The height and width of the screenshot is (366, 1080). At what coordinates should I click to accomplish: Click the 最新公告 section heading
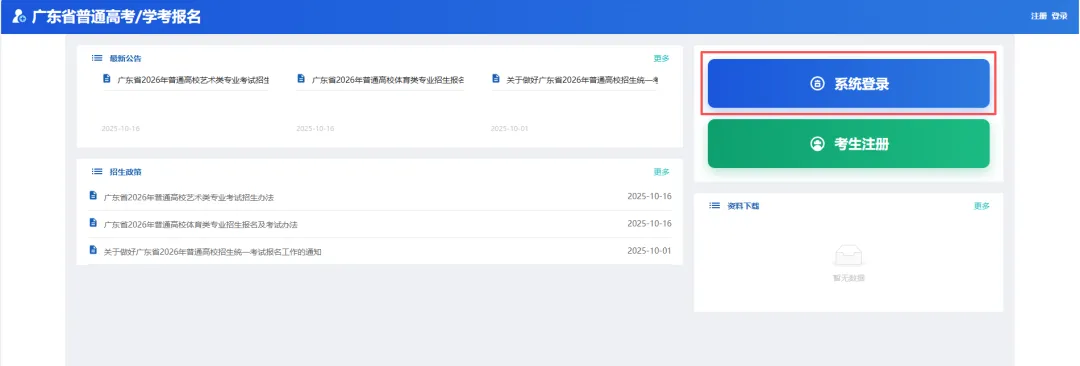pos(125,59)
